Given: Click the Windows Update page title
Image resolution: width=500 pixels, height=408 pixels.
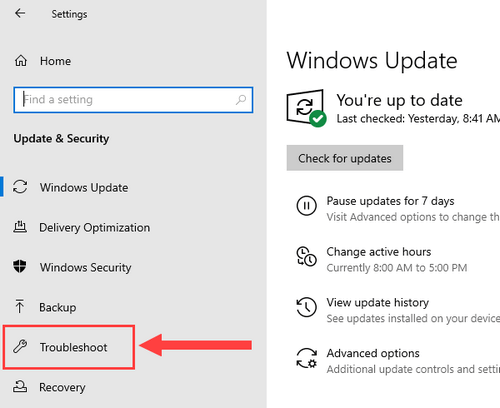Looking at the screenshot, I should point(372,61).
